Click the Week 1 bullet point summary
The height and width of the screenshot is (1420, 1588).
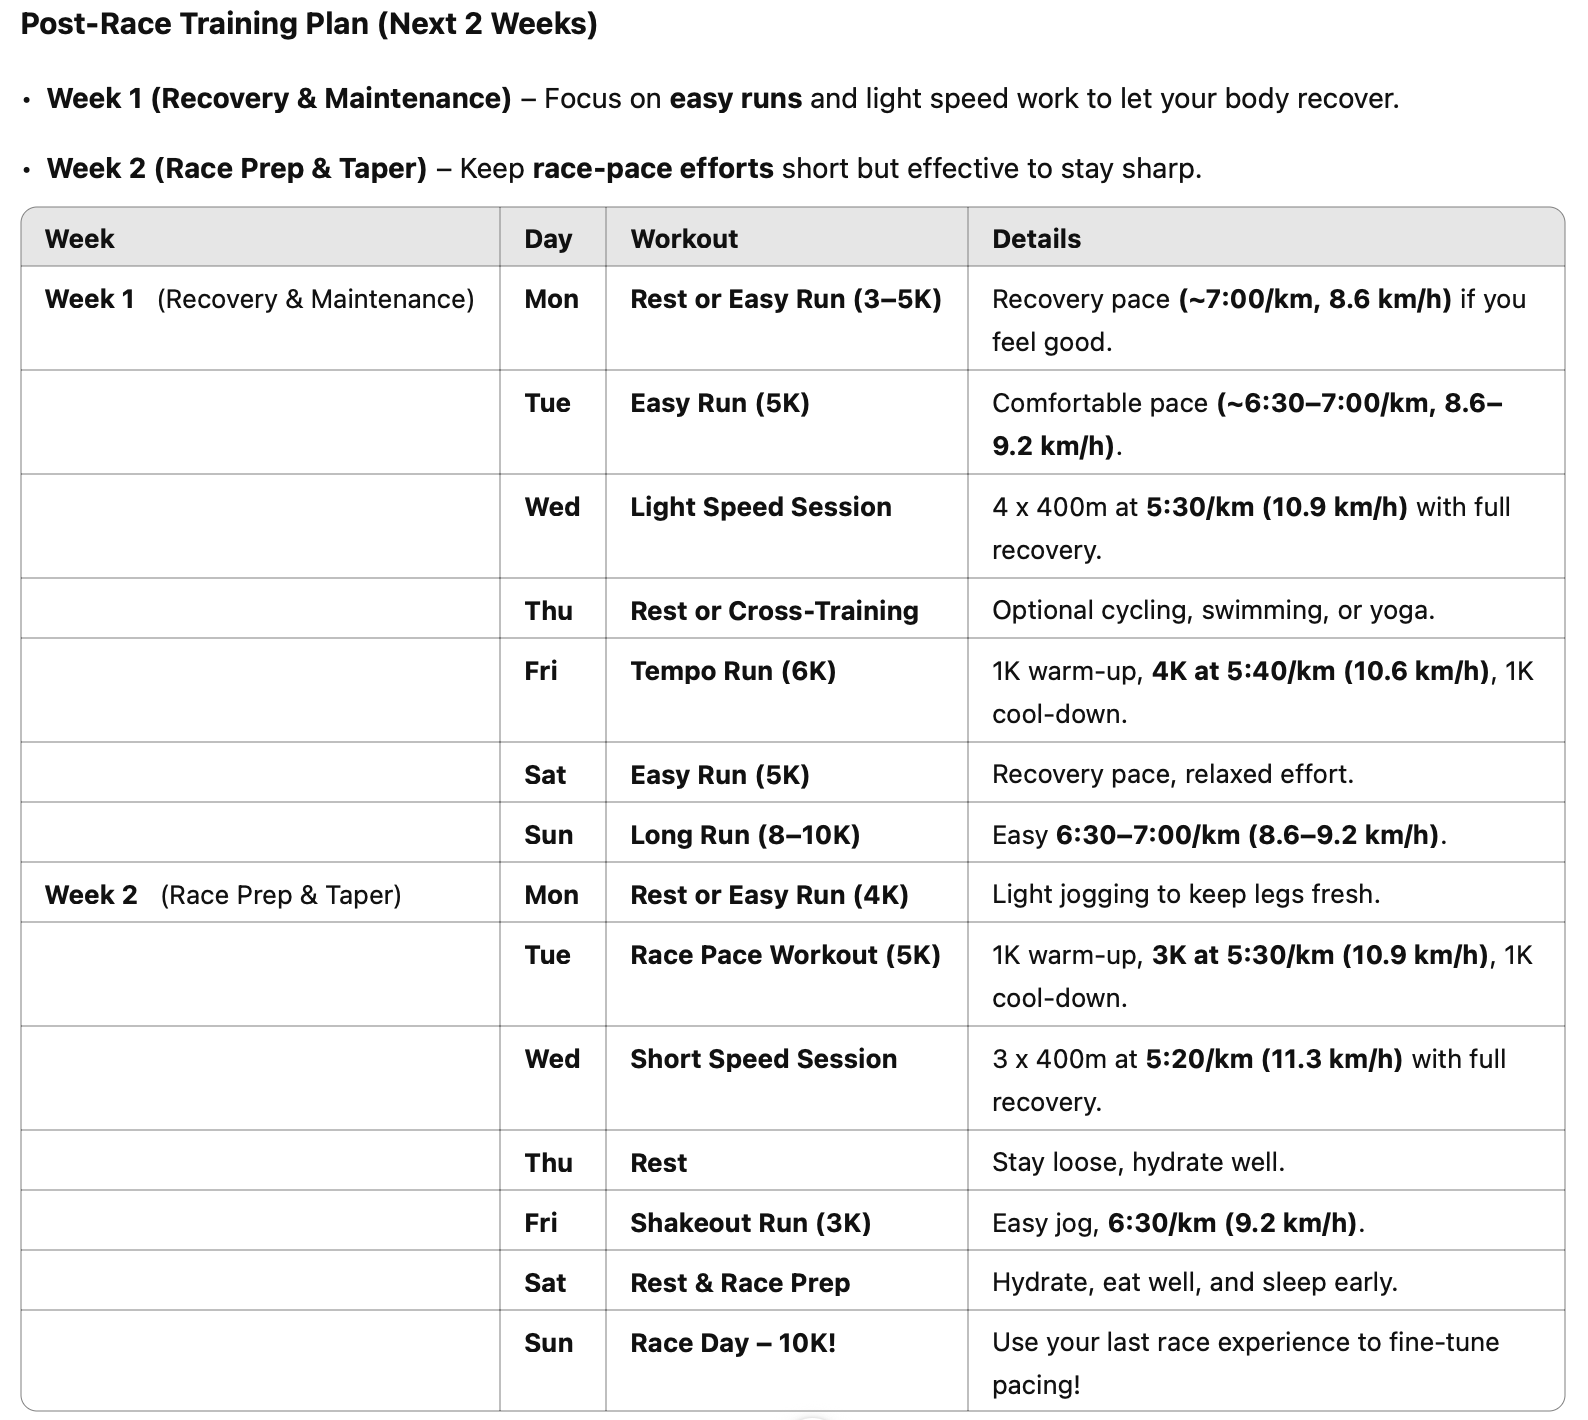pyautogui.click(x=722, y=99)
